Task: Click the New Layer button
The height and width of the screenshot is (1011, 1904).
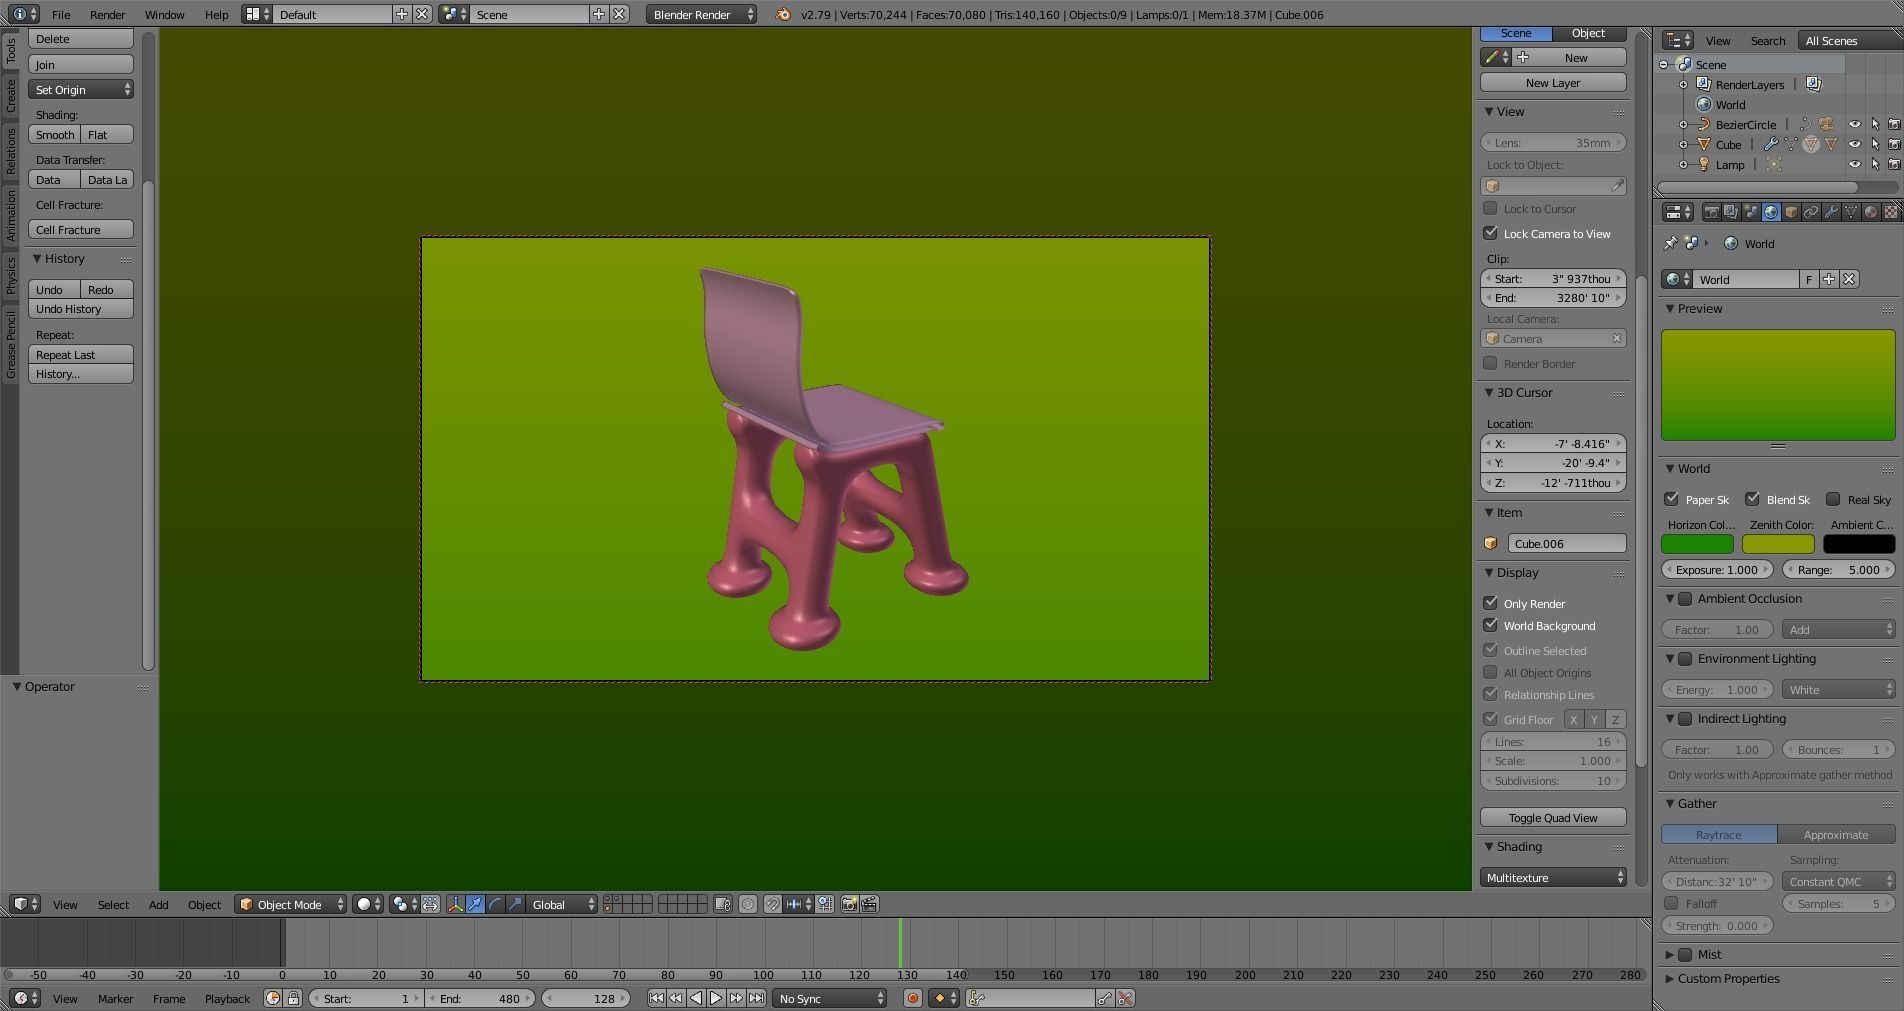Action: pyautogui.click(x=1553, y=82)
